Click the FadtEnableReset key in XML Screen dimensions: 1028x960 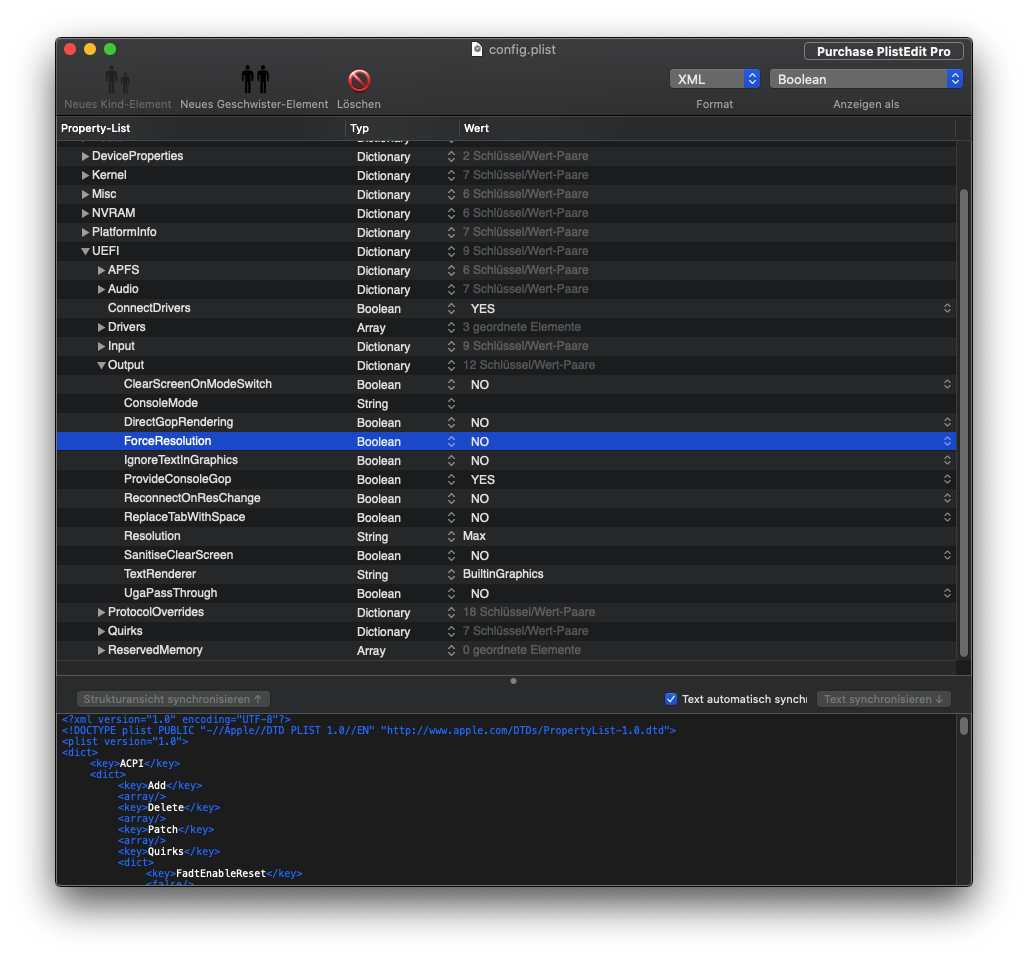tap(221, 873)
